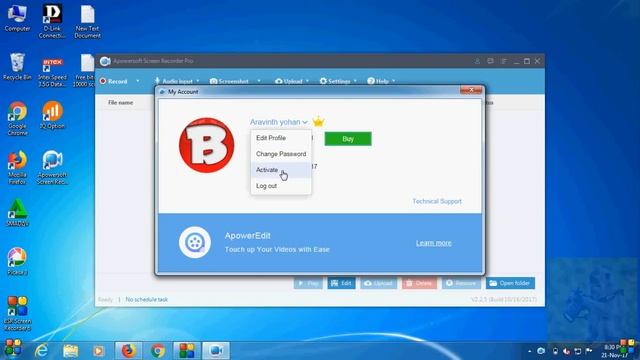Image resolution: width=640 pixels, height=360 pixels.
Task: Click the network tray icon
Action: click(x=578, y=351)
